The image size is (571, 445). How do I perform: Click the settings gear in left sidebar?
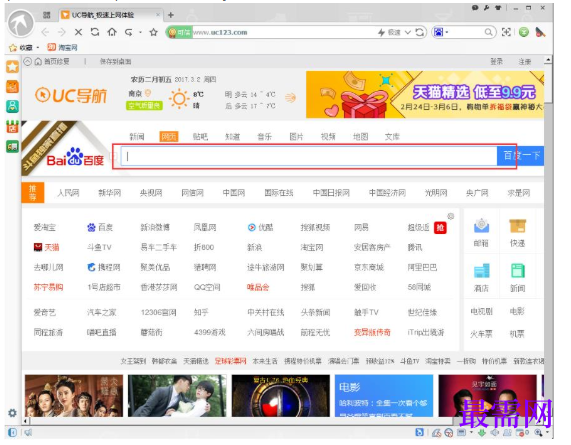[x=12, y=413]
